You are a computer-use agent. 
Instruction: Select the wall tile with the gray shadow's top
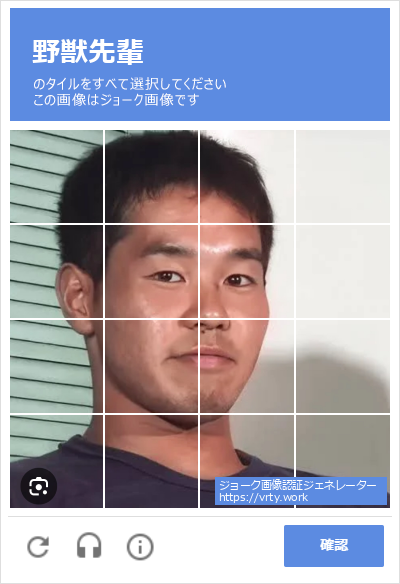coord(343,367)
